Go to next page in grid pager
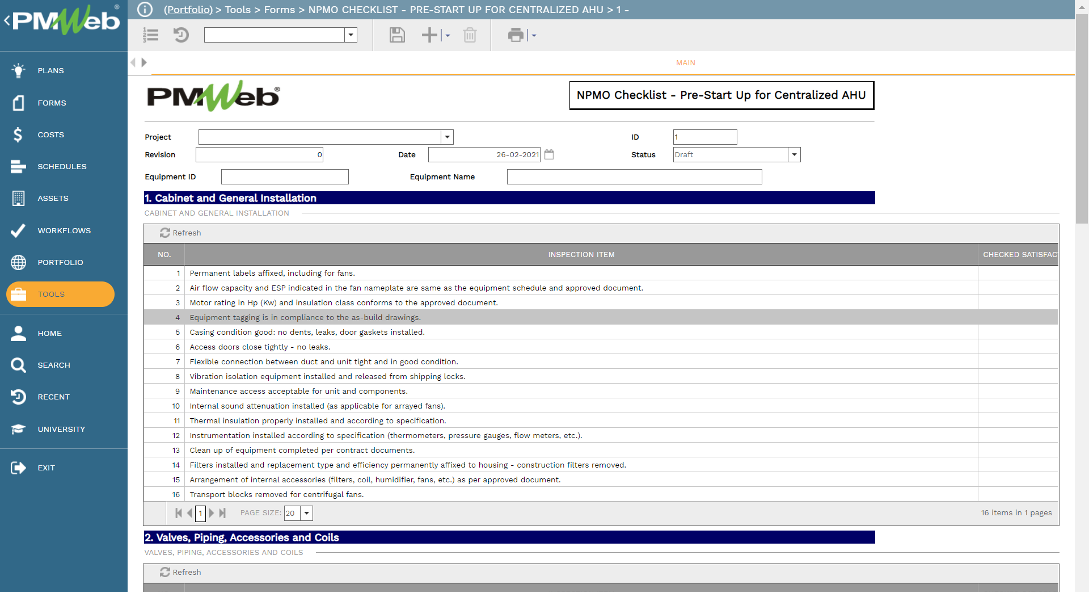The height and width of the screenshot is (593, 1089). tap(212, 513)
